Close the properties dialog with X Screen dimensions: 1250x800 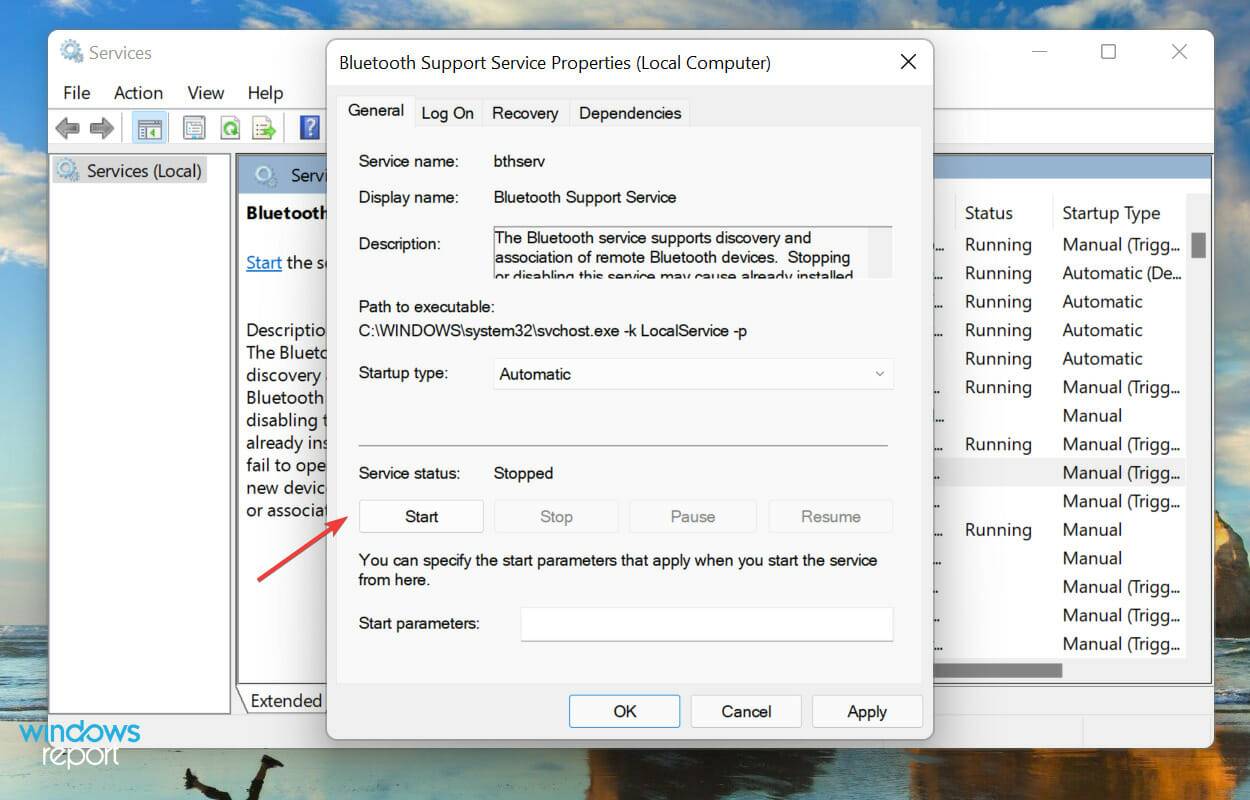point(908,62)
